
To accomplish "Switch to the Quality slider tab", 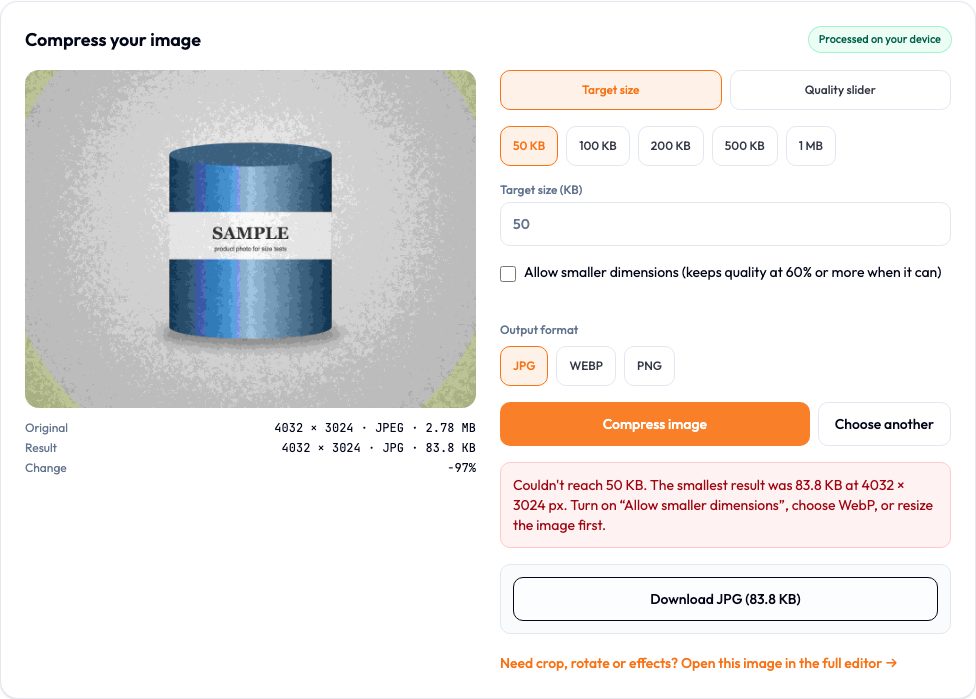I will (840, 90).
